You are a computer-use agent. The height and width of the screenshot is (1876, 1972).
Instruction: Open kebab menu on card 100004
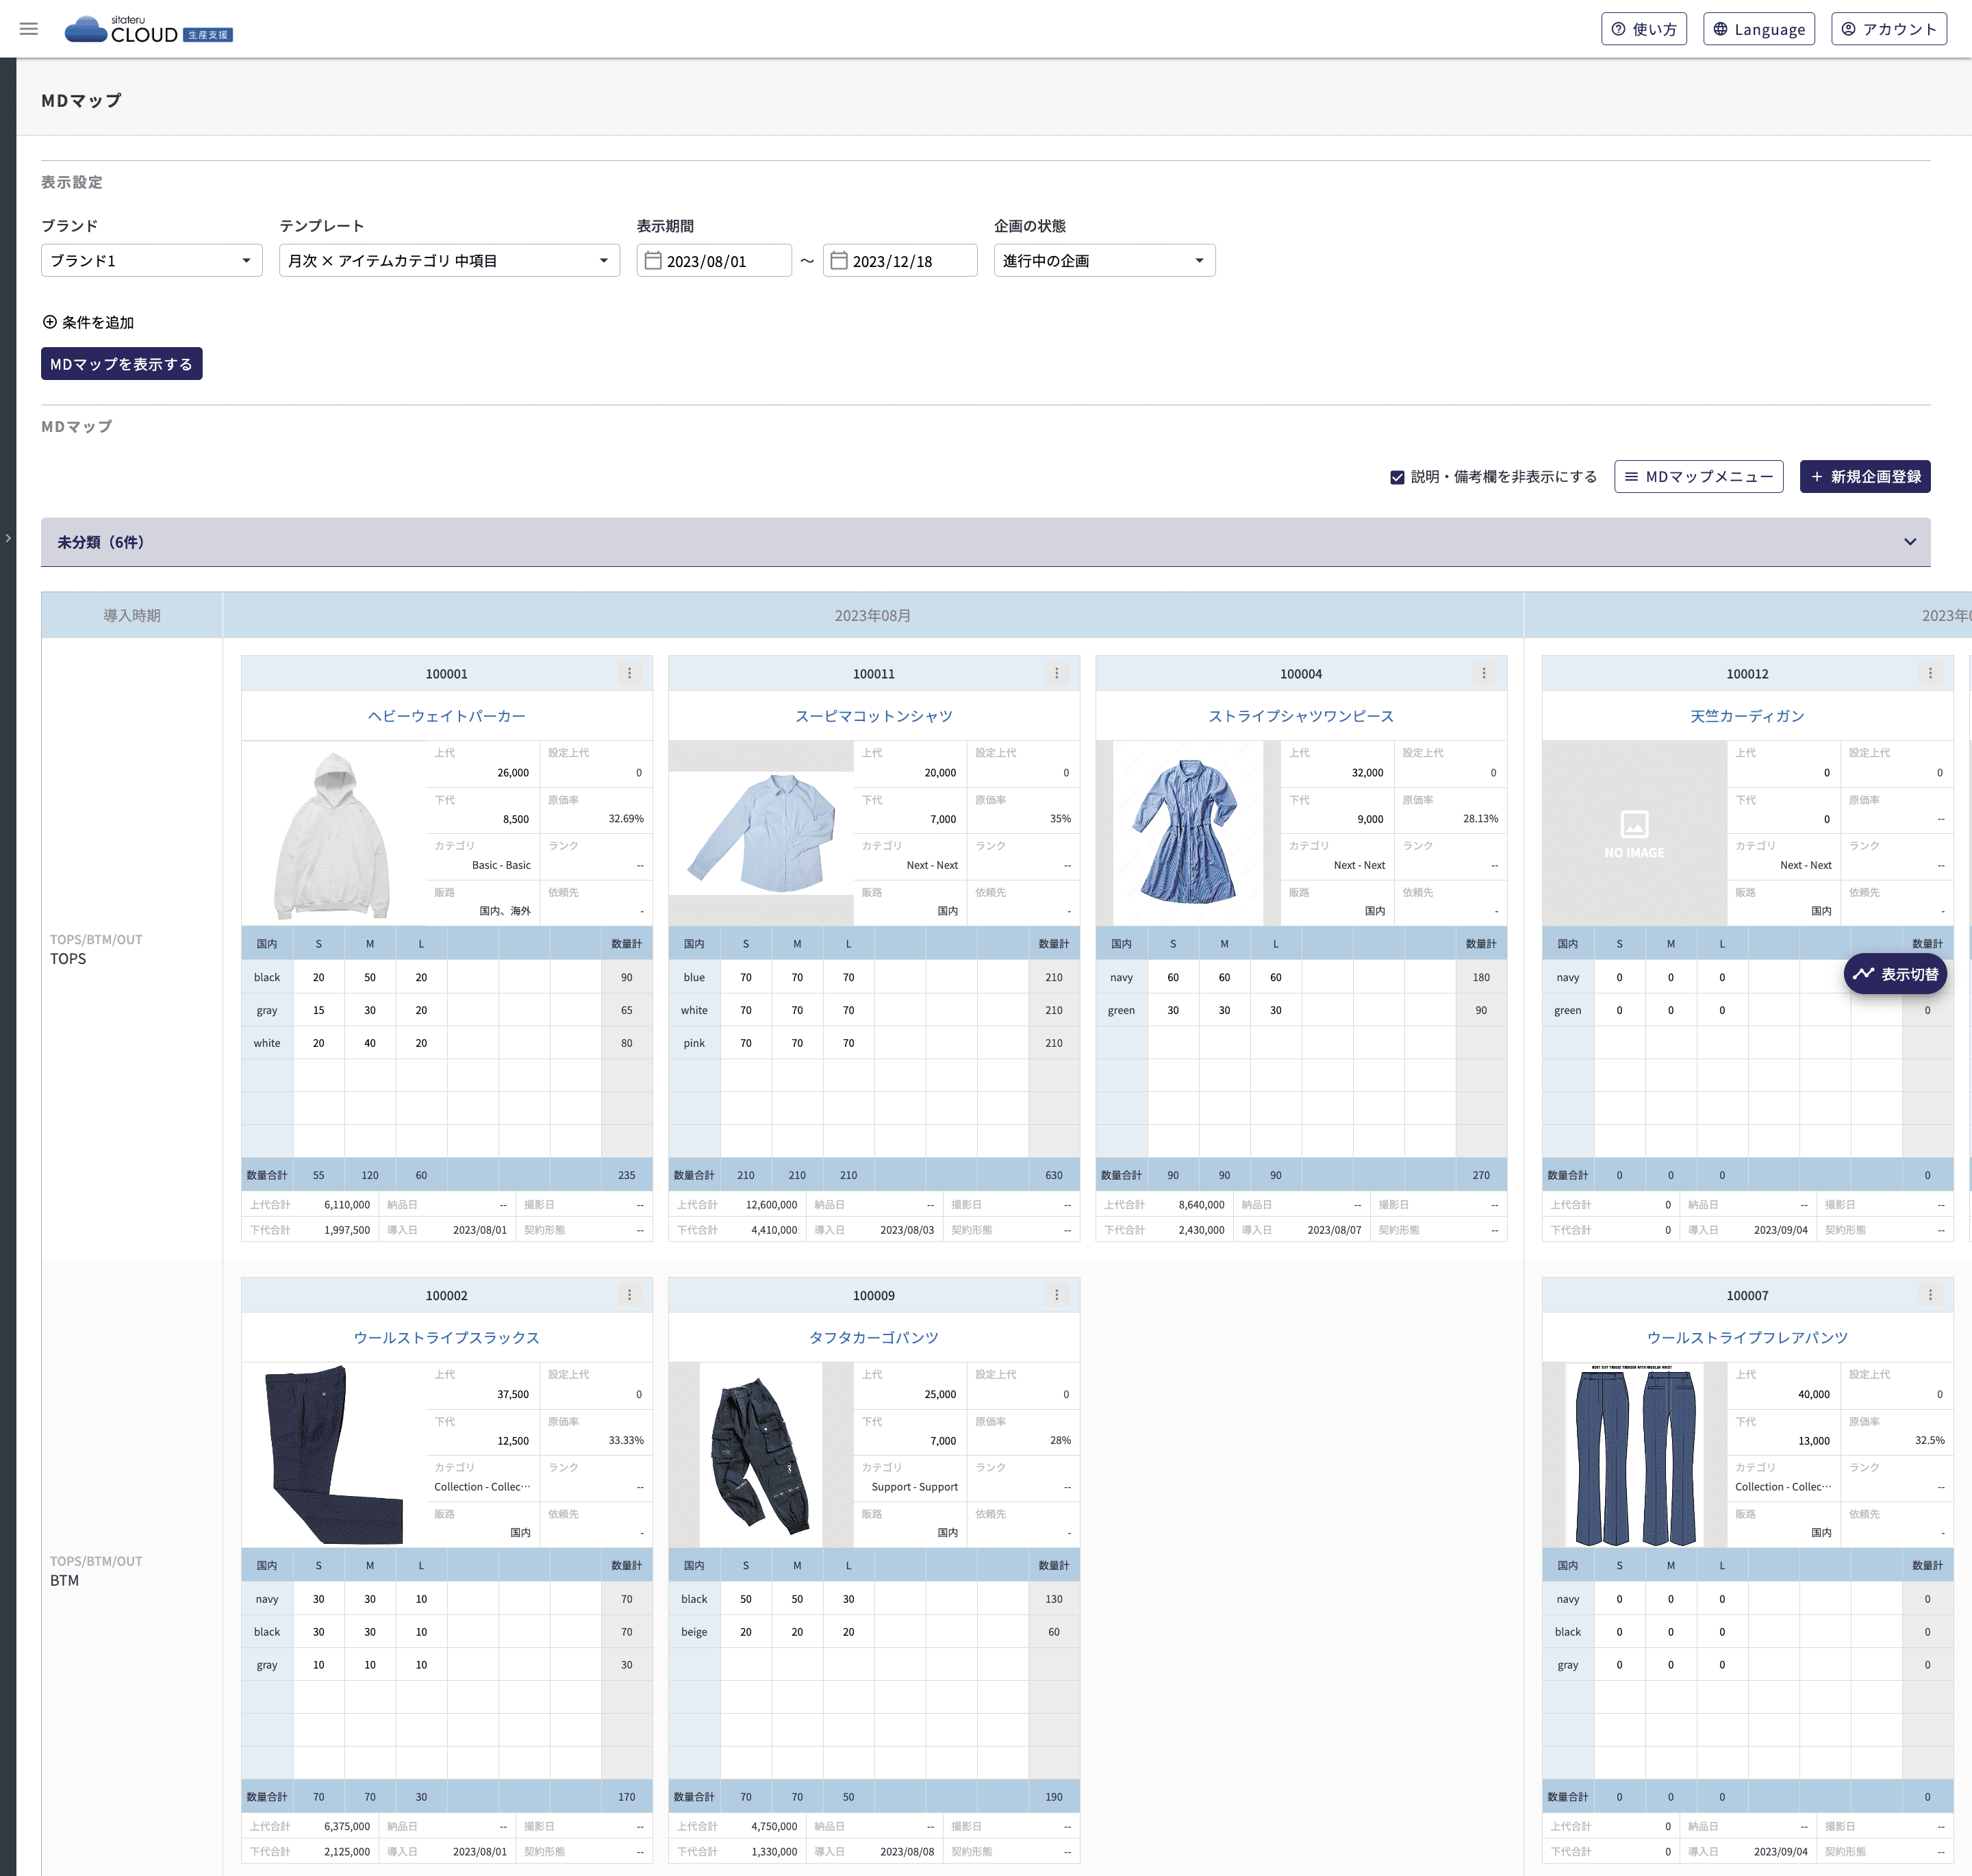(x=1483, y=673)
